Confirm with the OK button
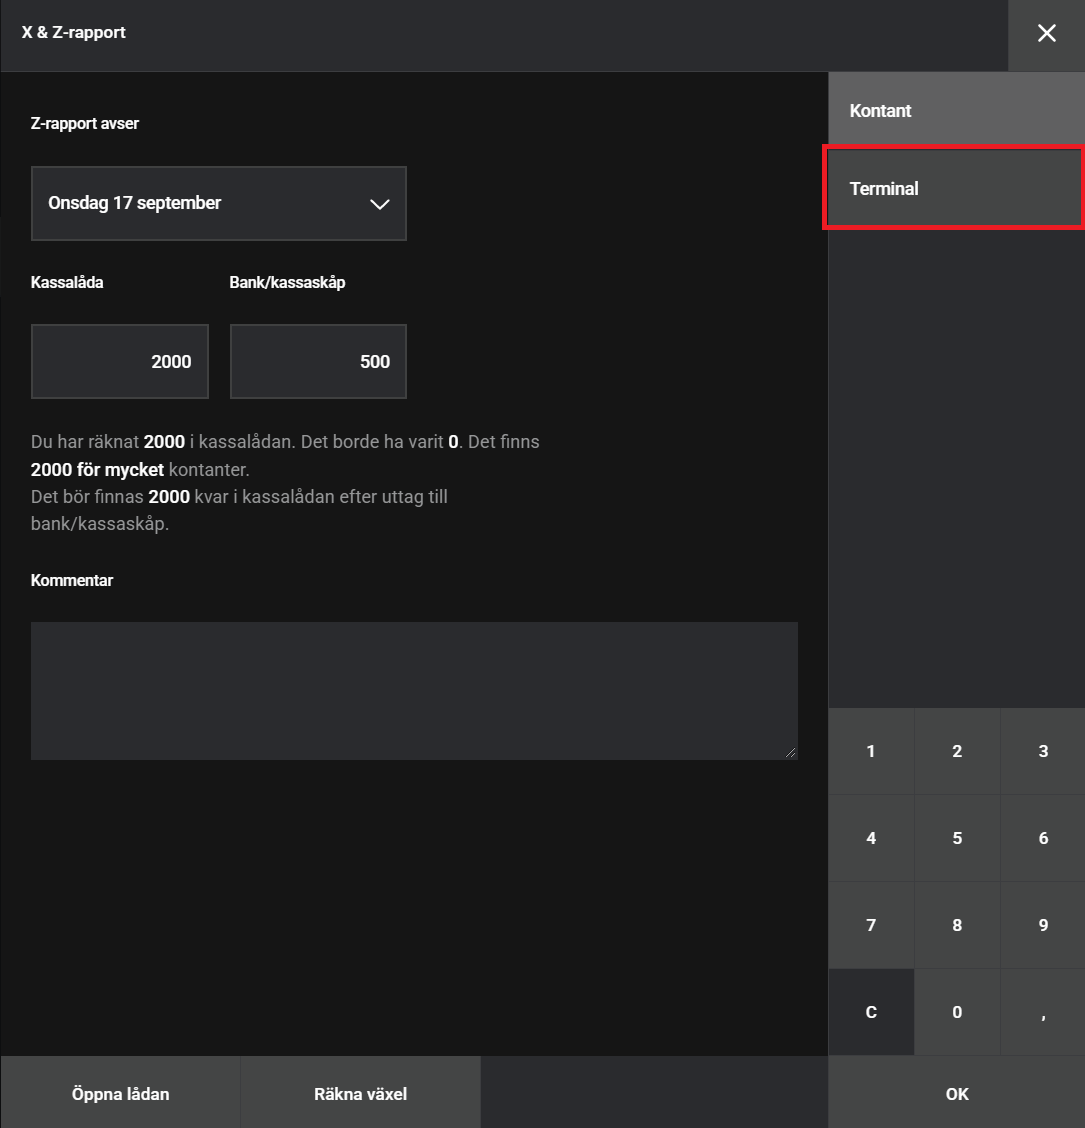This screenshot has width=1085, height=1128. point(956,1094)
